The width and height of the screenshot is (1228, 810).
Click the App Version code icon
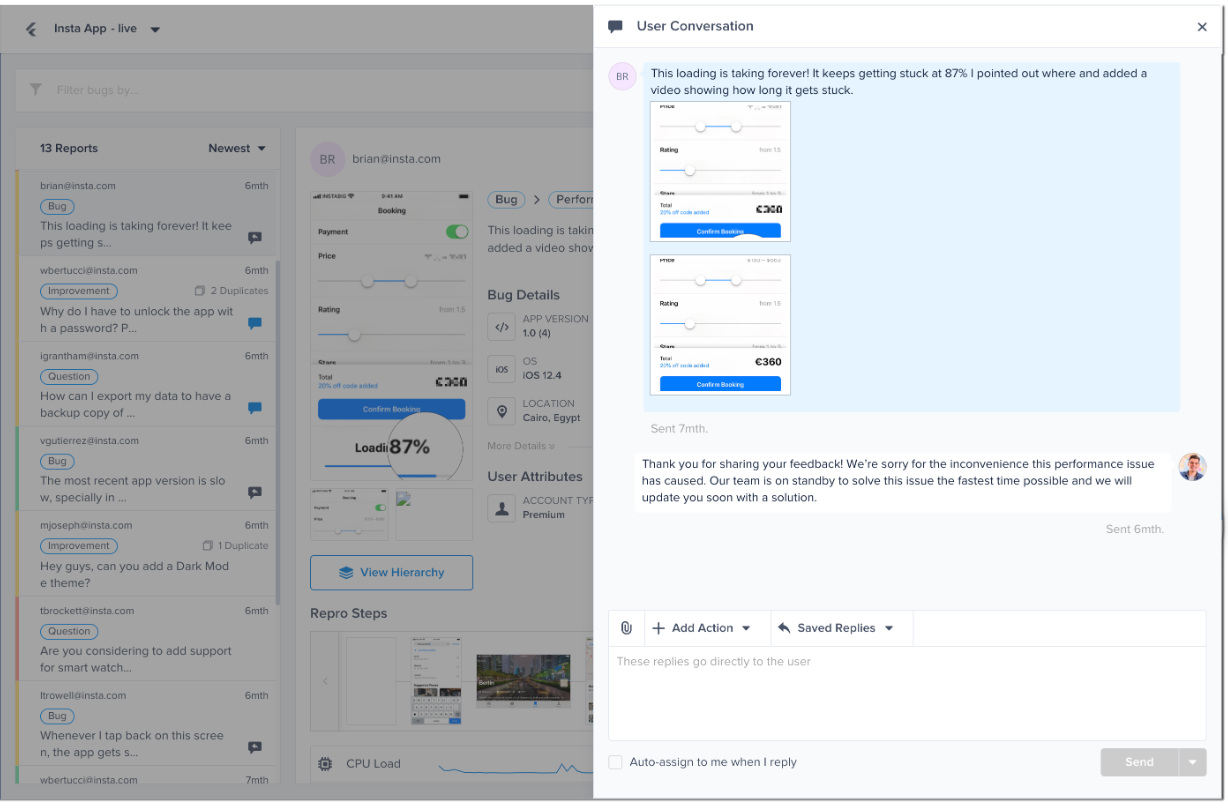[502, 326]
